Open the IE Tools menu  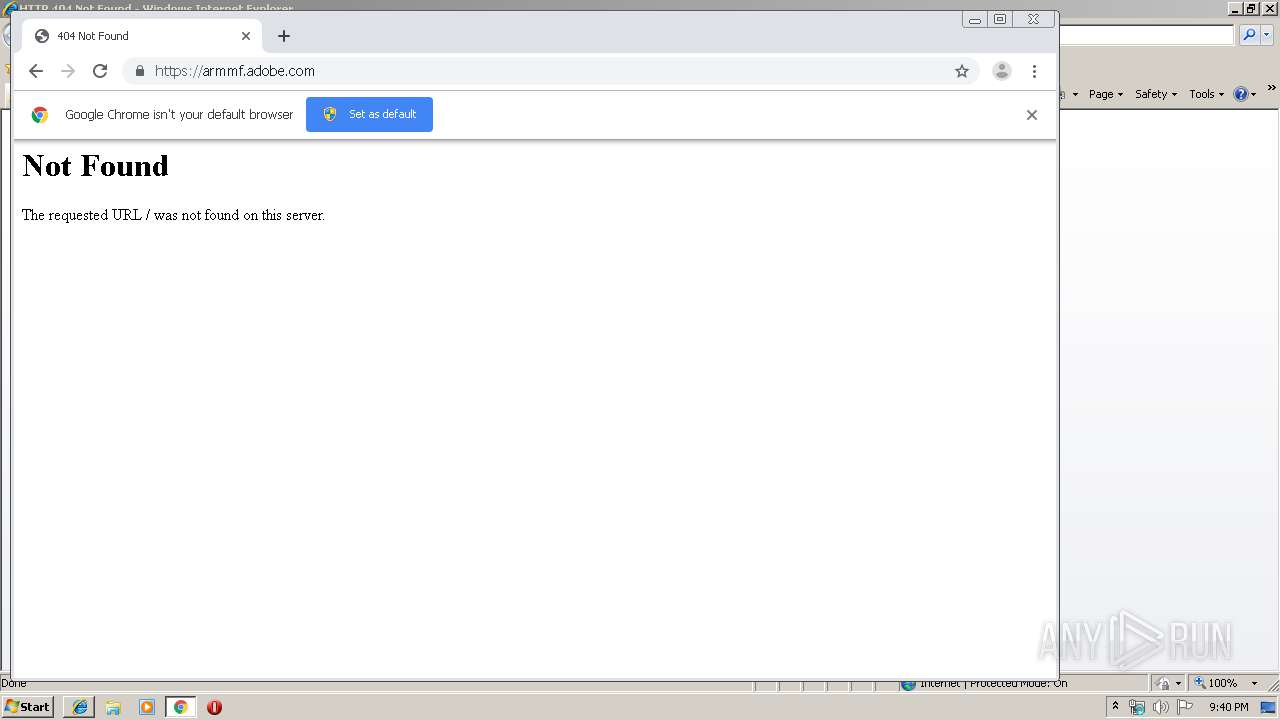click(x=1207, y=94)
